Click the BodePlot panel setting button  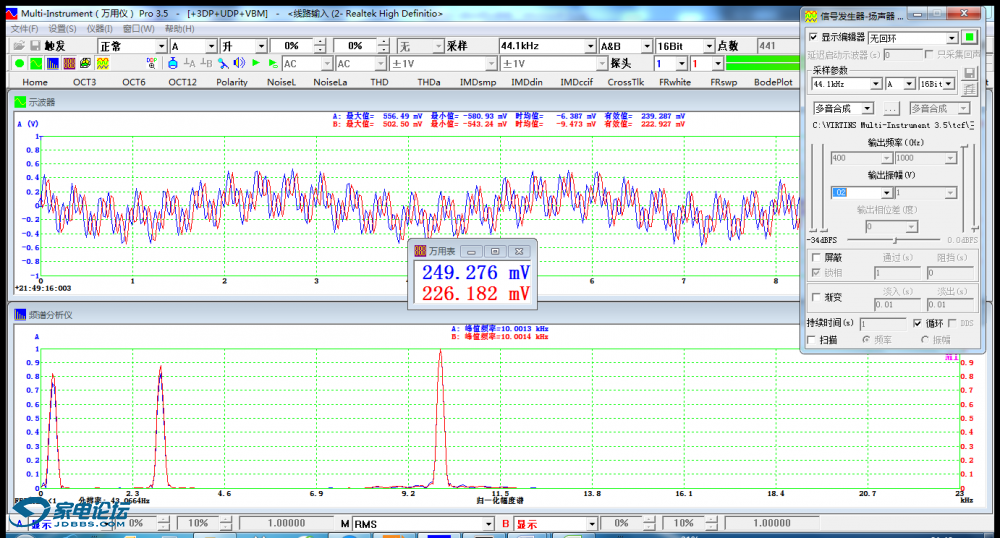pyautogui.click(x=773, y=82)
